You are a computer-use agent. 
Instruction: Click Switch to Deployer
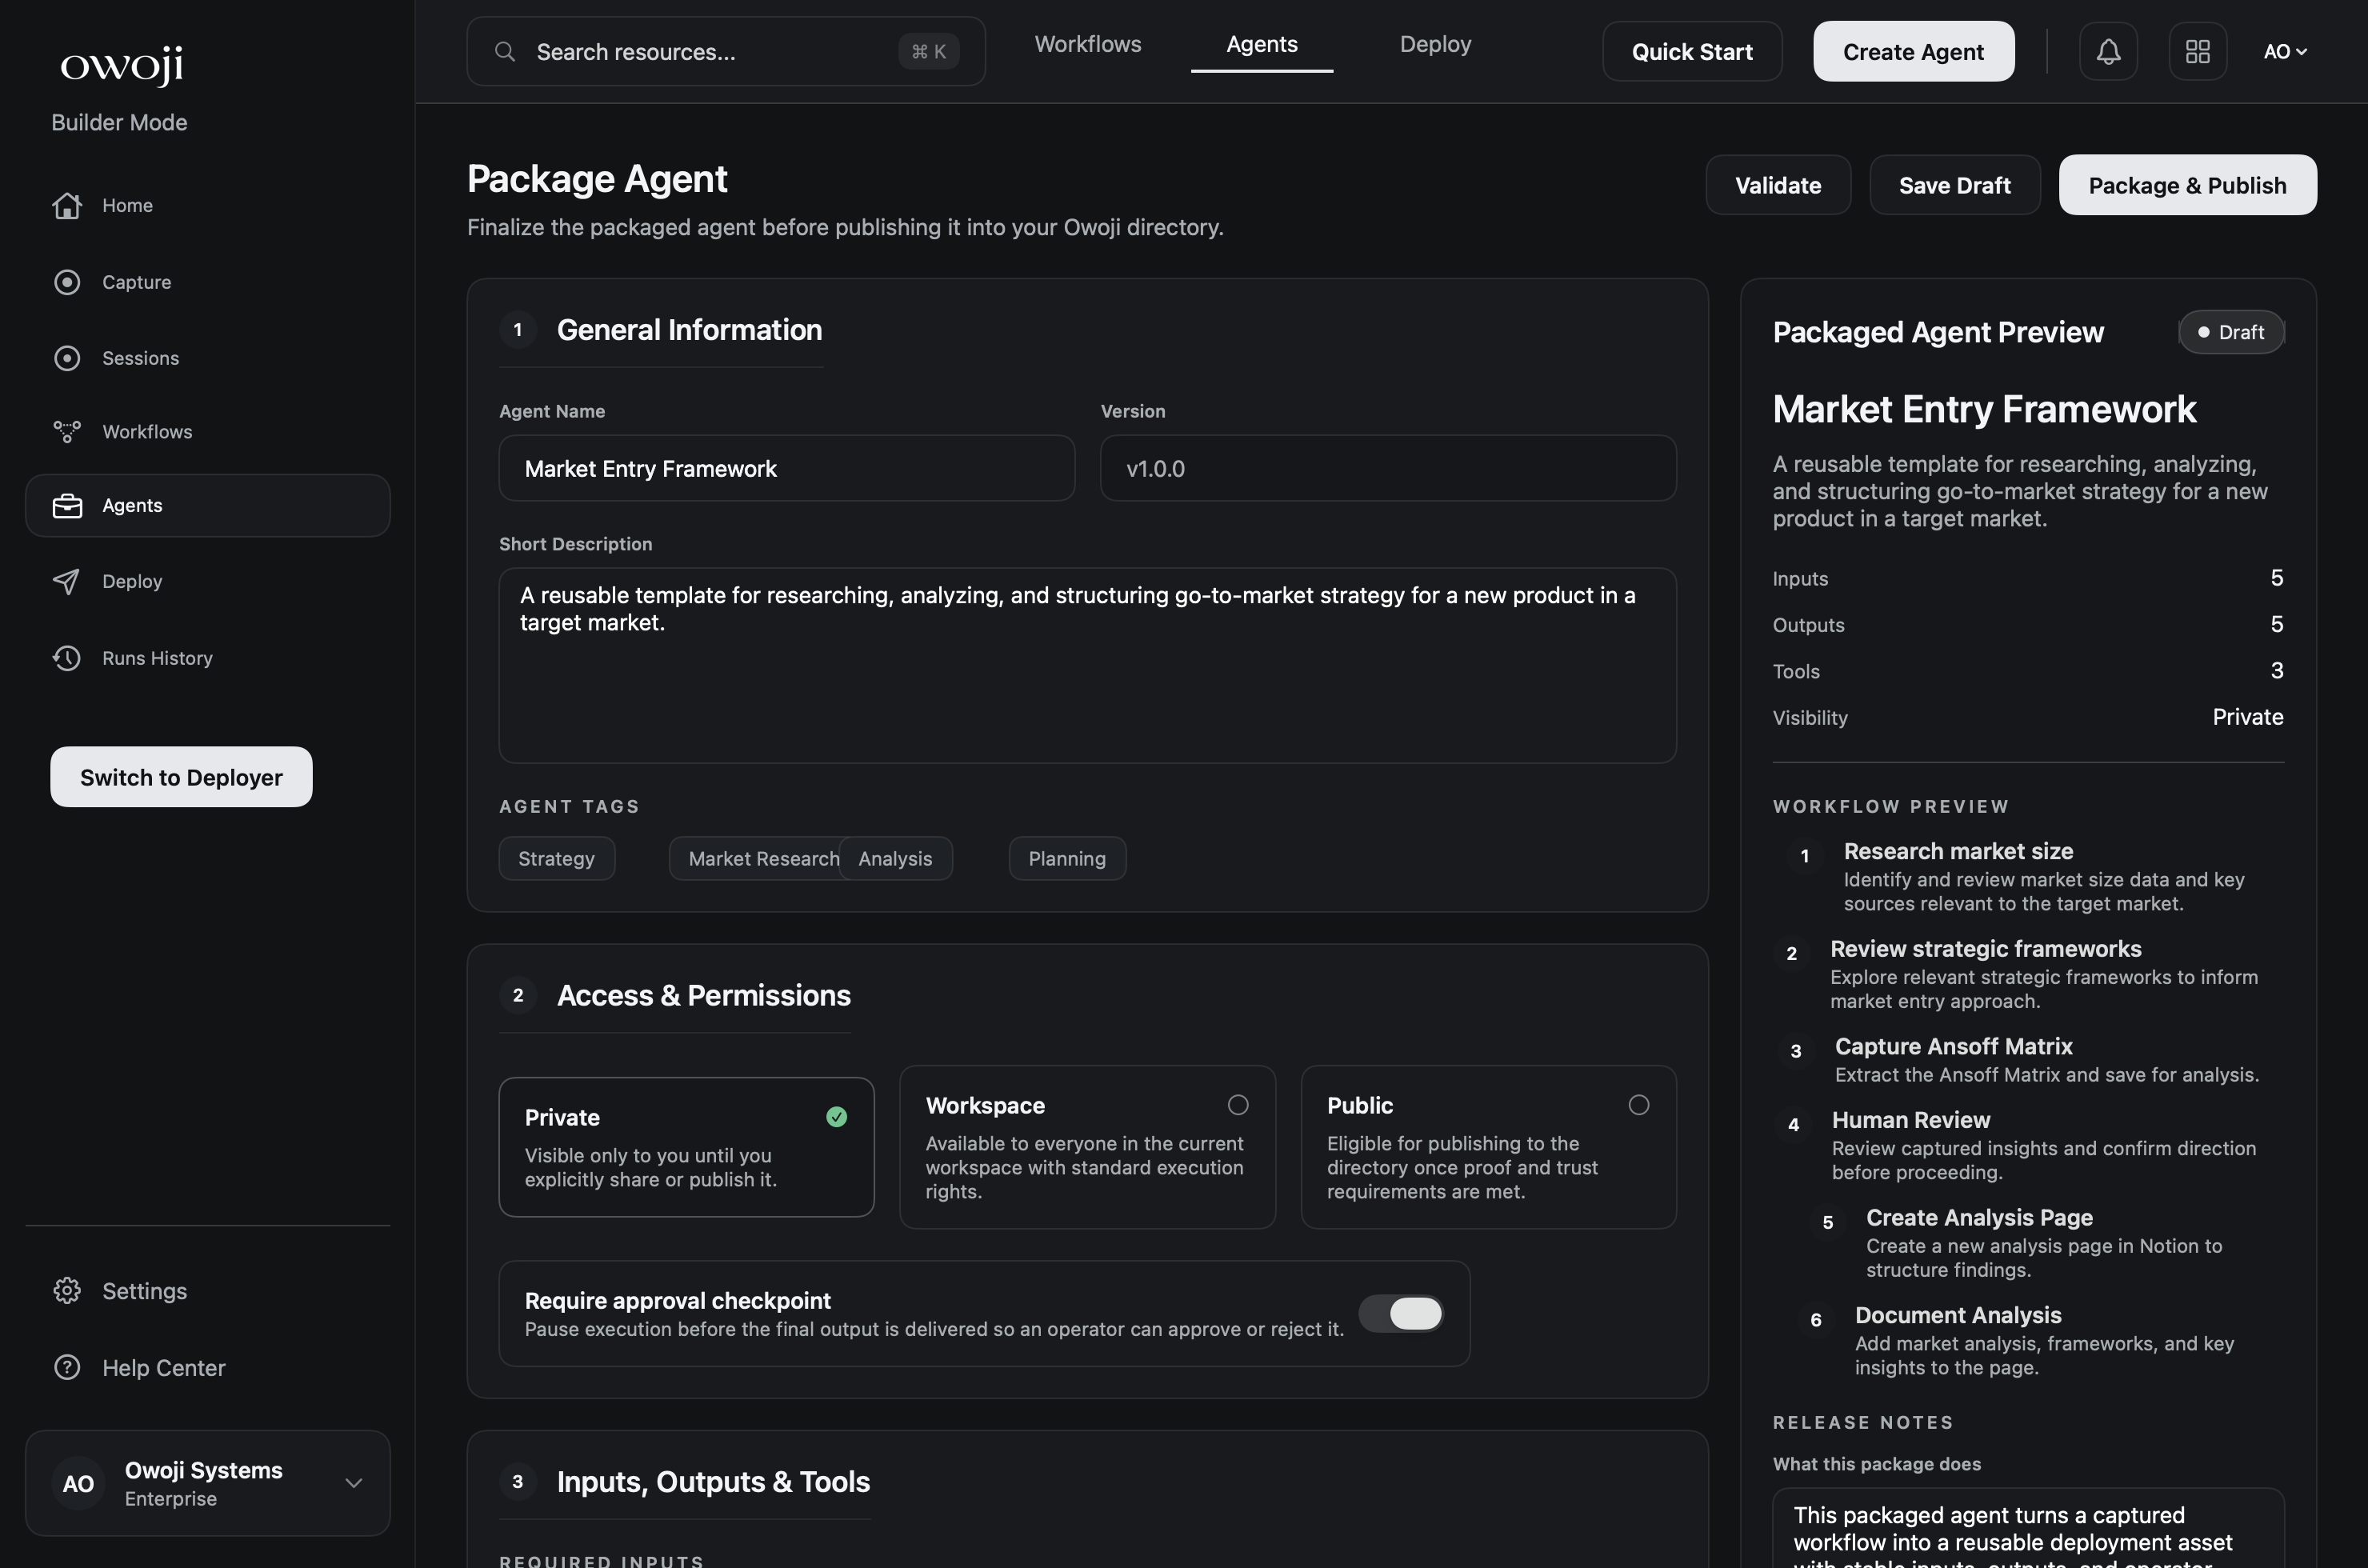tap(180, 777)
